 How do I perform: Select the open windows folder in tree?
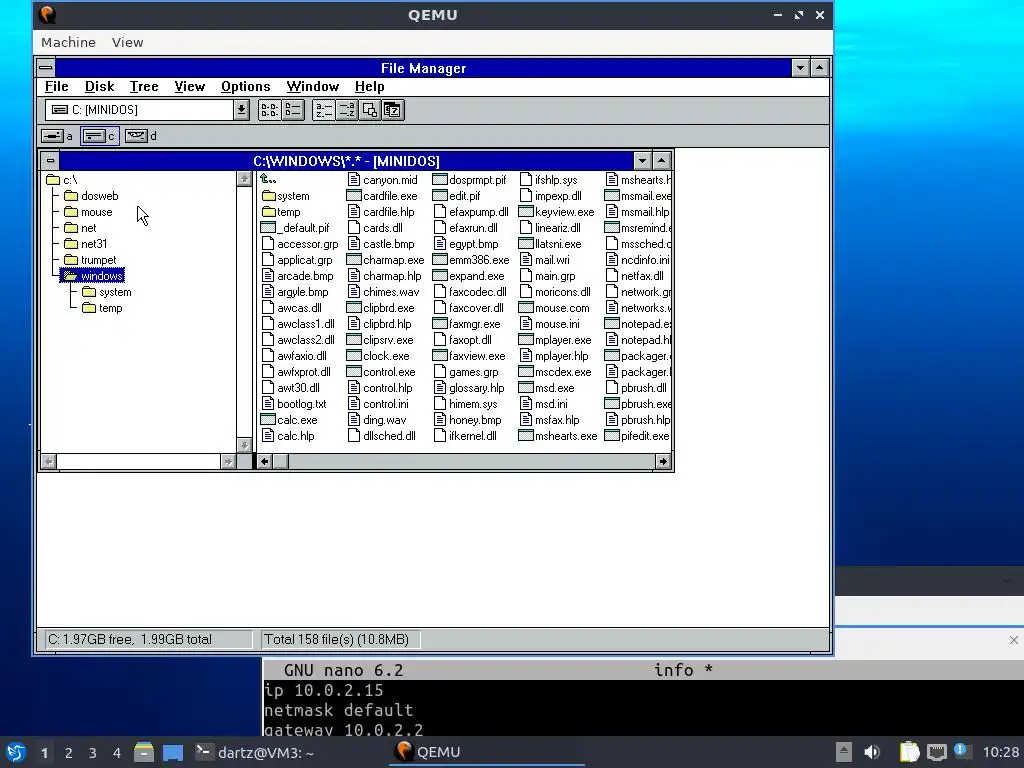coord(93,276)
